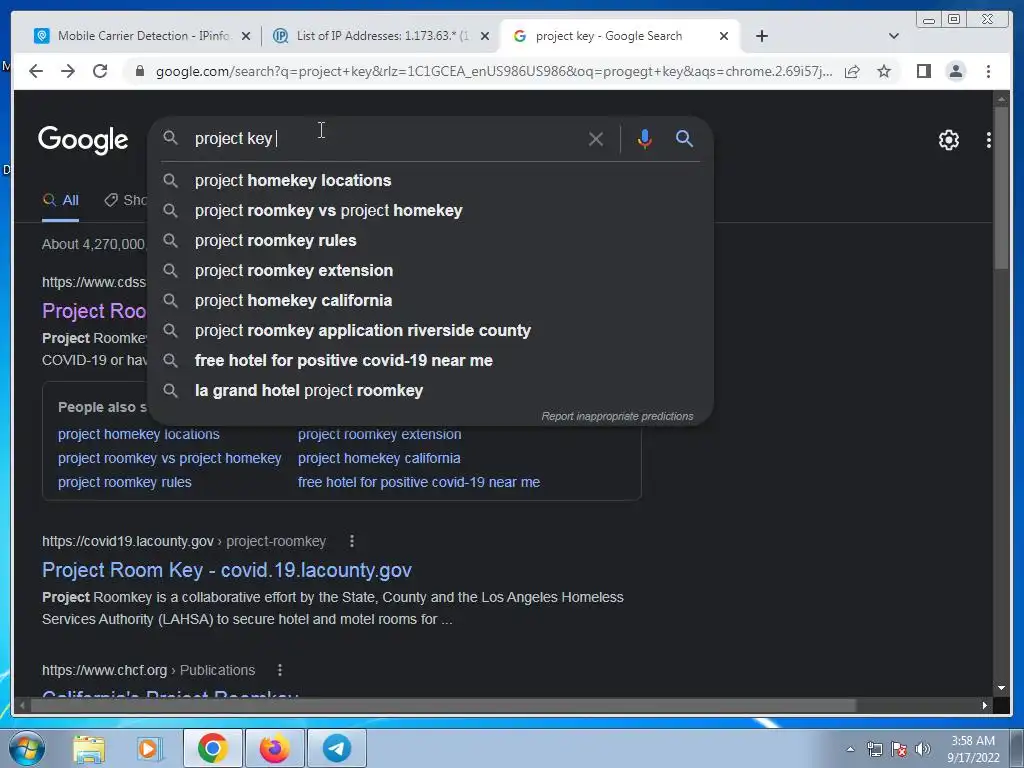Show hidden tray icons arrow
The width and height of the screenshot is (1024, 768).
click(x=850, y=749)
